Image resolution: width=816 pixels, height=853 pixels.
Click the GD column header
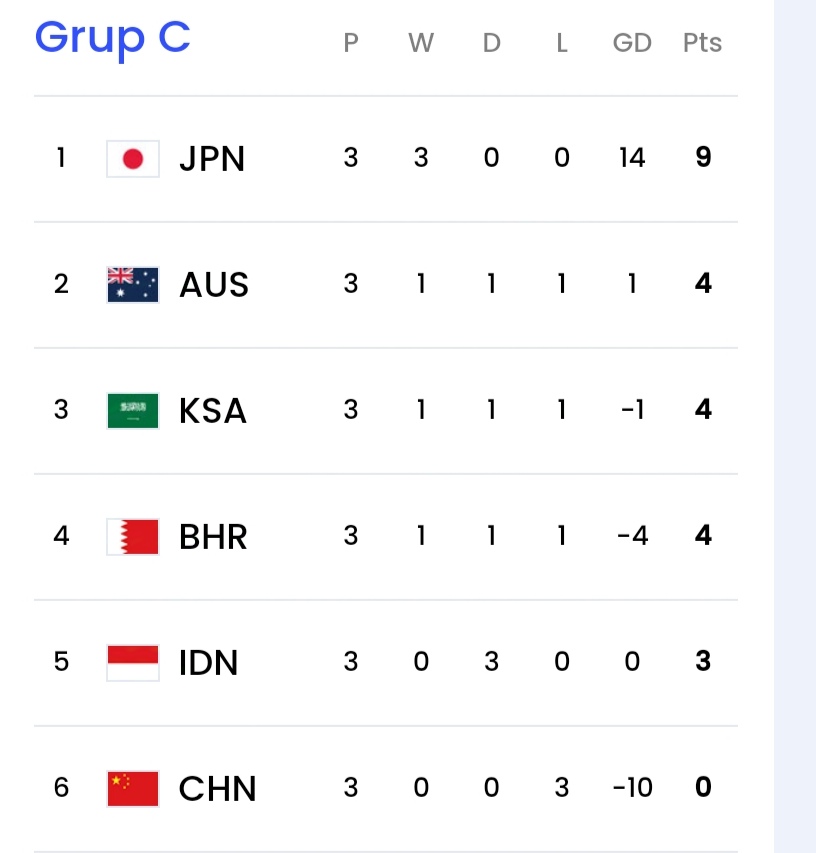[632, 42]
